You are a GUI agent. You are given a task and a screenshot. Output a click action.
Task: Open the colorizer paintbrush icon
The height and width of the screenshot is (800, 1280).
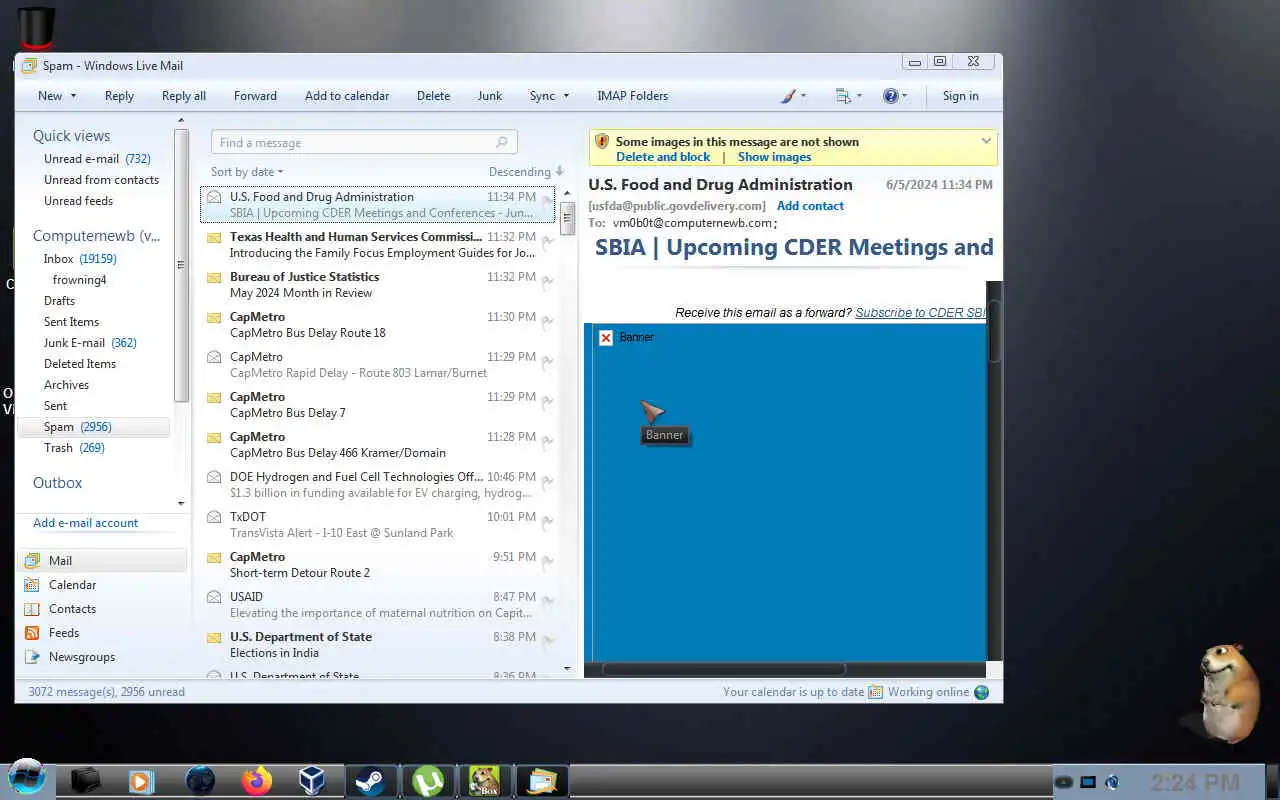(x=788, y=96)
